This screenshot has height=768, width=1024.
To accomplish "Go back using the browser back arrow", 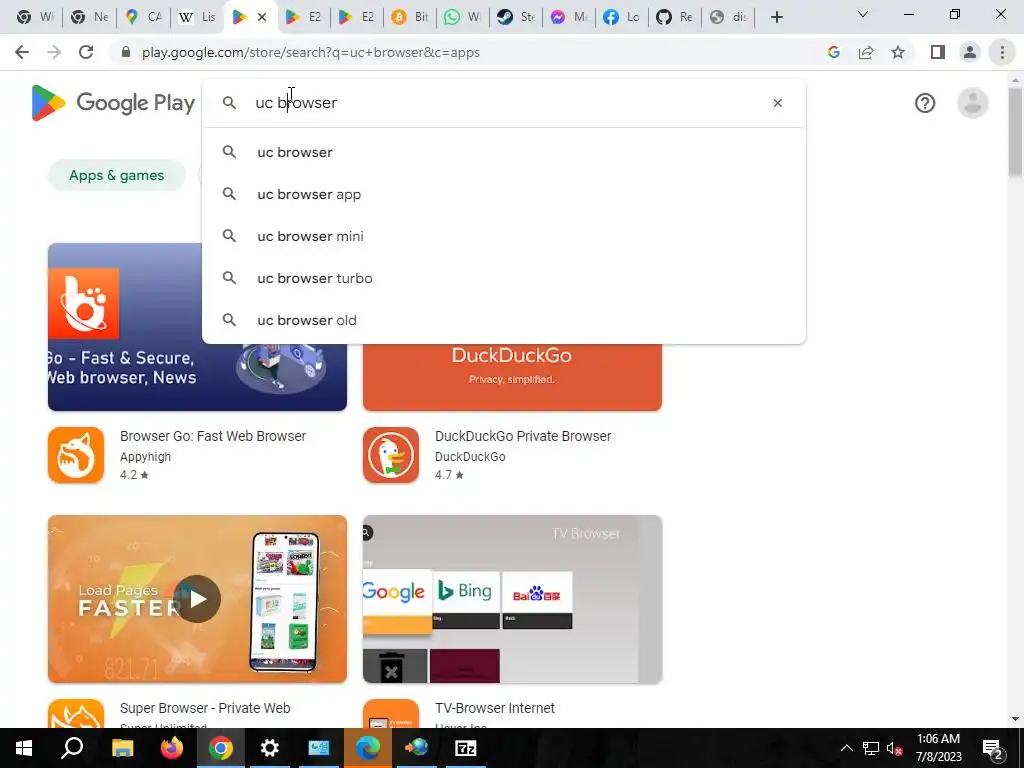I will click(22, 52).
